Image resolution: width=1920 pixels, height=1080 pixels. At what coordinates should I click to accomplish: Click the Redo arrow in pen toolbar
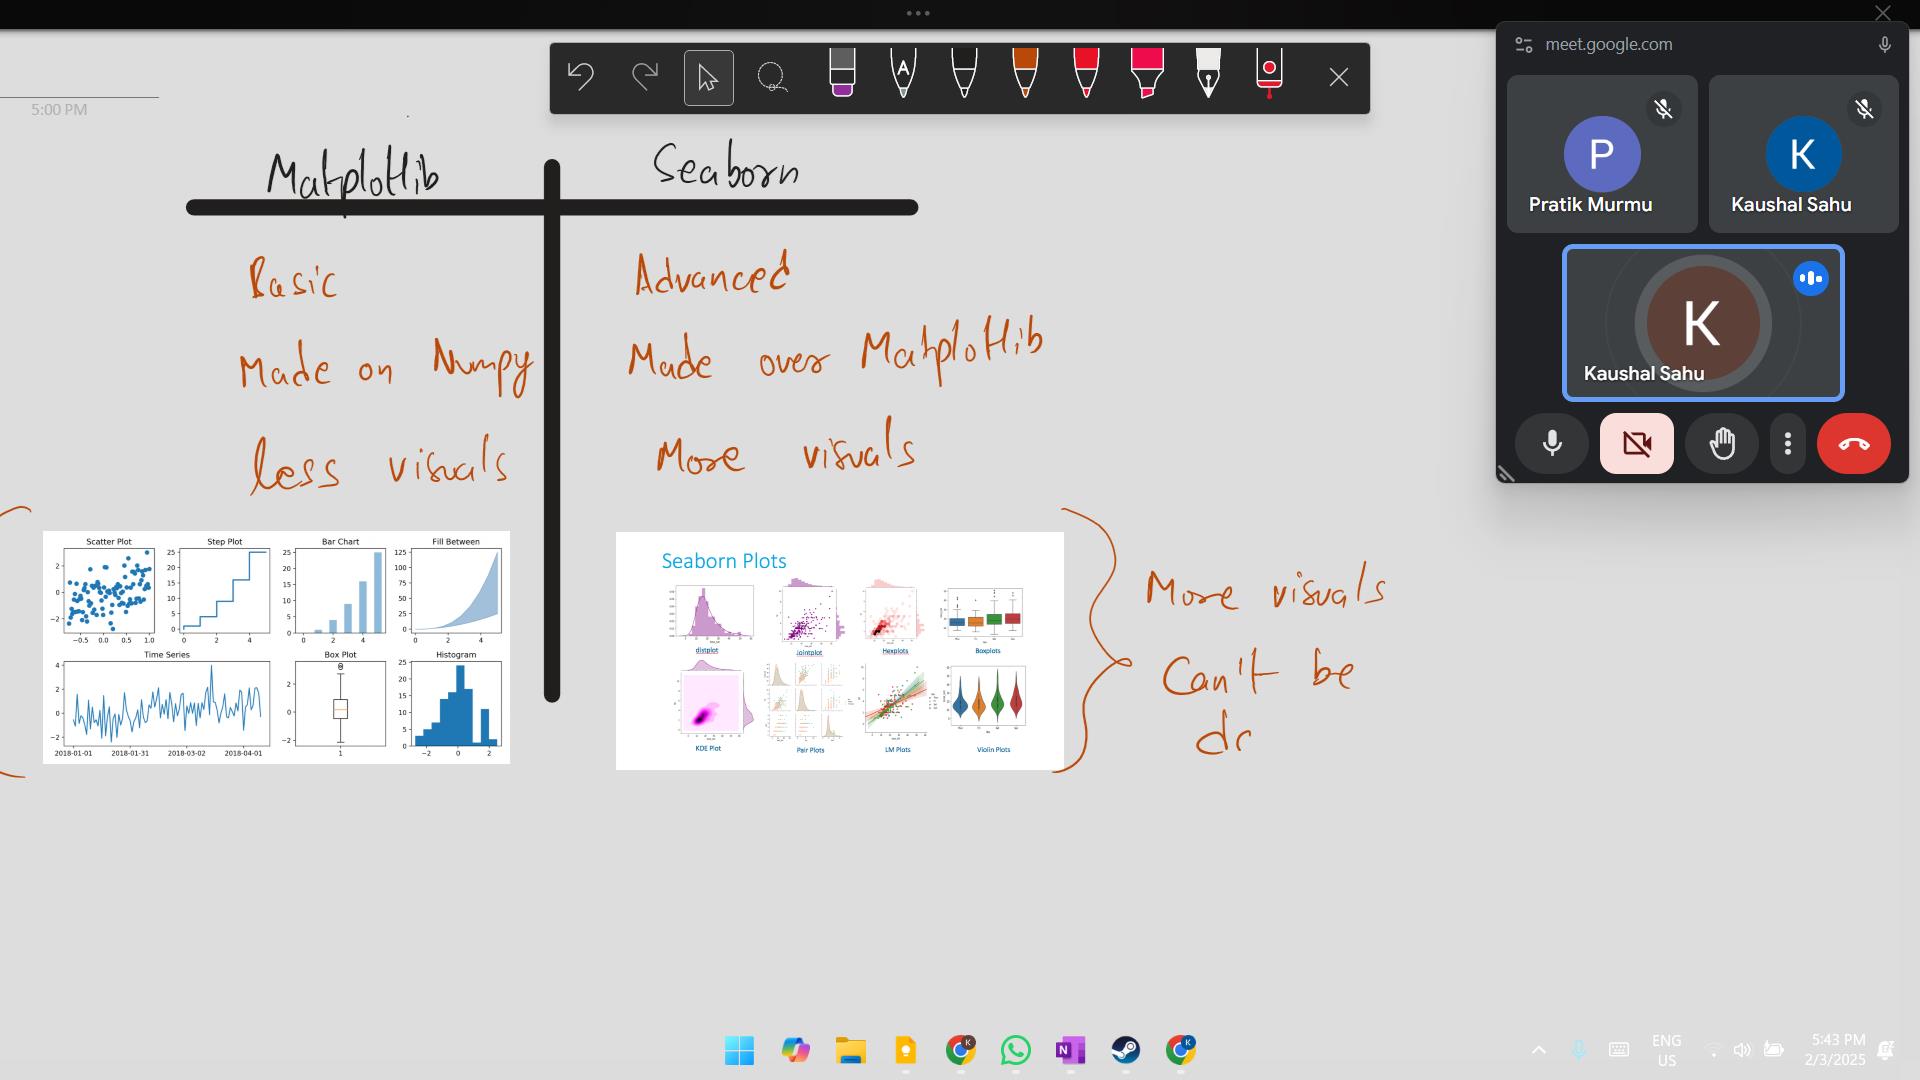pos(645,77)
